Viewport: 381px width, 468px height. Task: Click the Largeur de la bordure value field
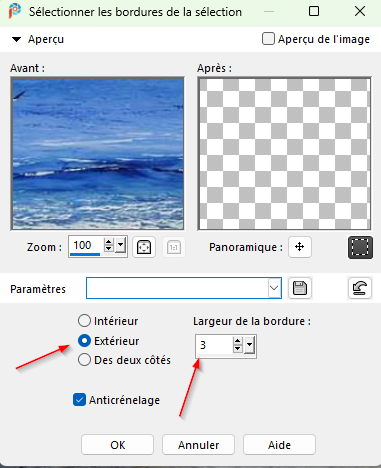pos(214,345)
